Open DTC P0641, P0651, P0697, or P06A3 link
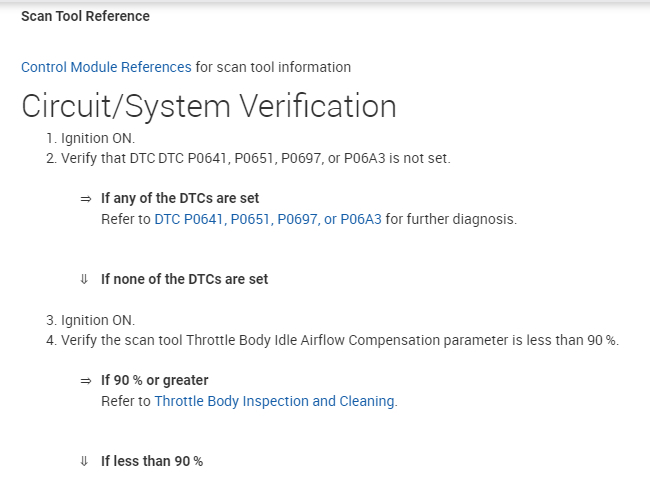 tap(268, 219)
